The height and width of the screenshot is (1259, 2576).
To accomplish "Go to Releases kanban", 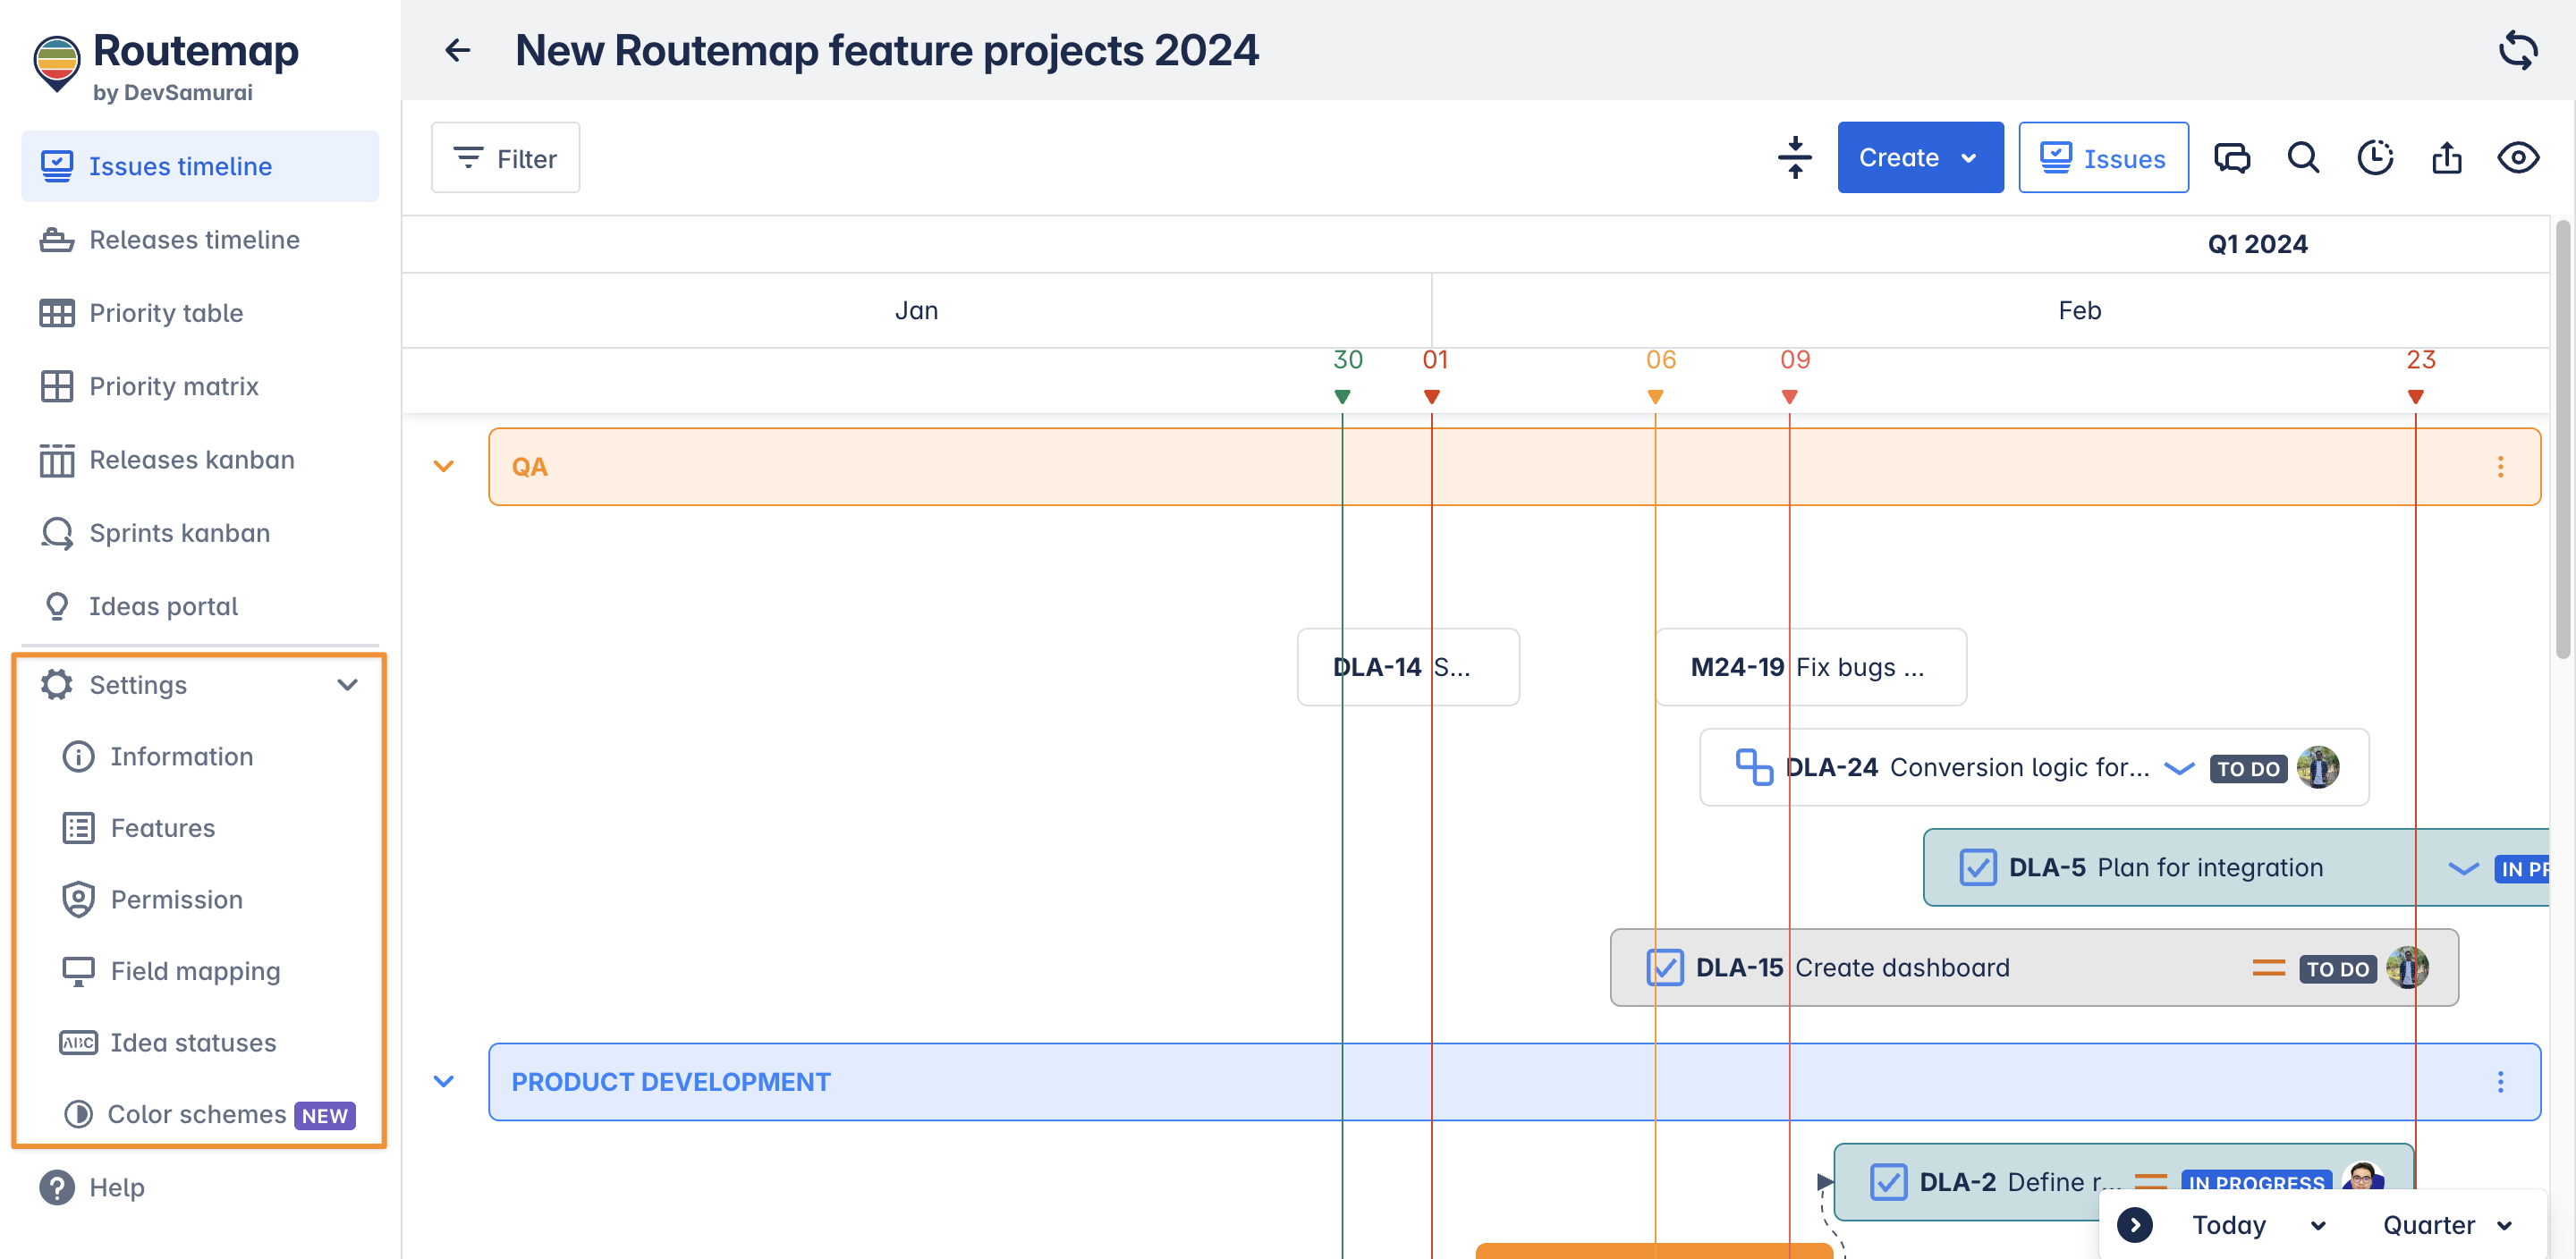I will [191, 460].
